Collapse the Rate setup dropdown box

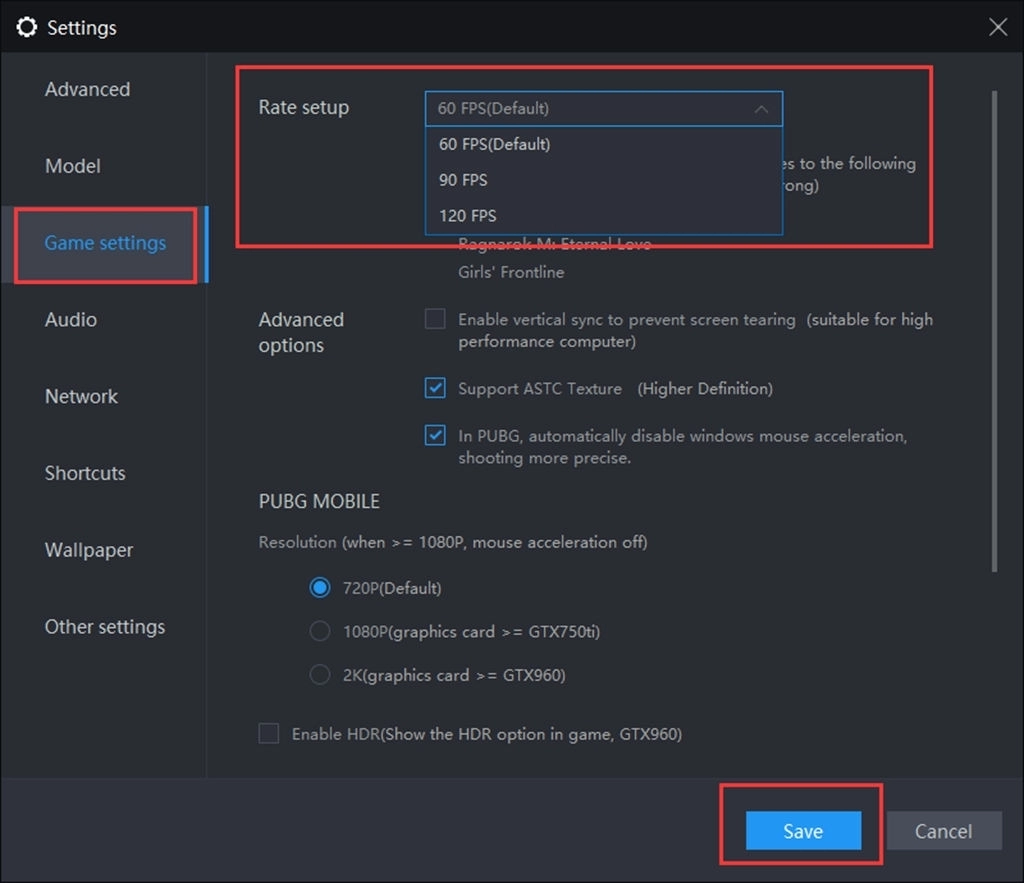pos(603,108)
